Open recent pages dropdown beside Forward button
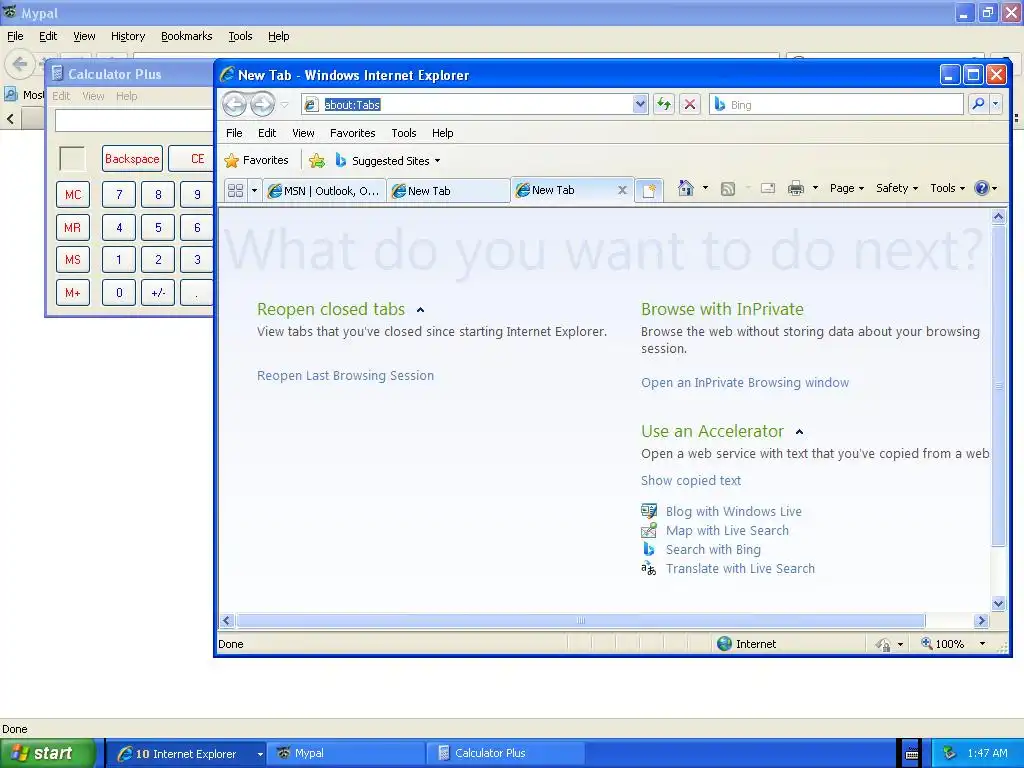 pos(285,104)
